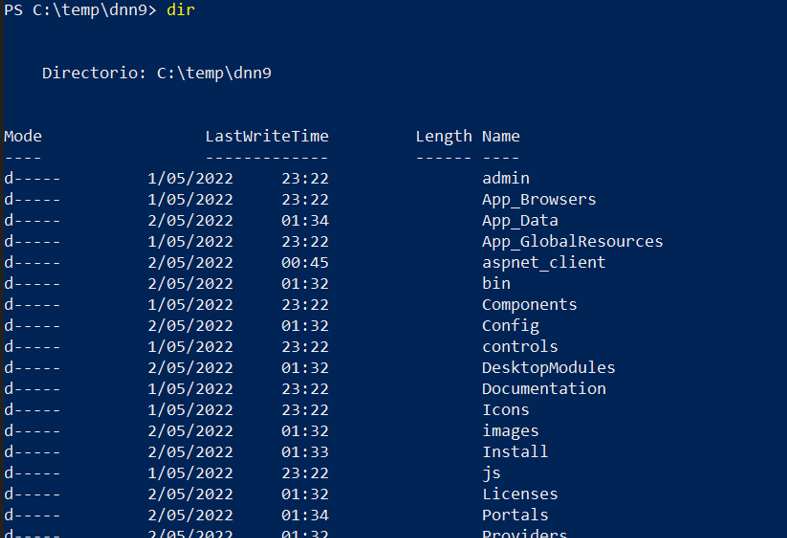Click the 'Components' folder name
Viewport: 787px width, 538px height.
pyautogui.click(x=529, y=304)
